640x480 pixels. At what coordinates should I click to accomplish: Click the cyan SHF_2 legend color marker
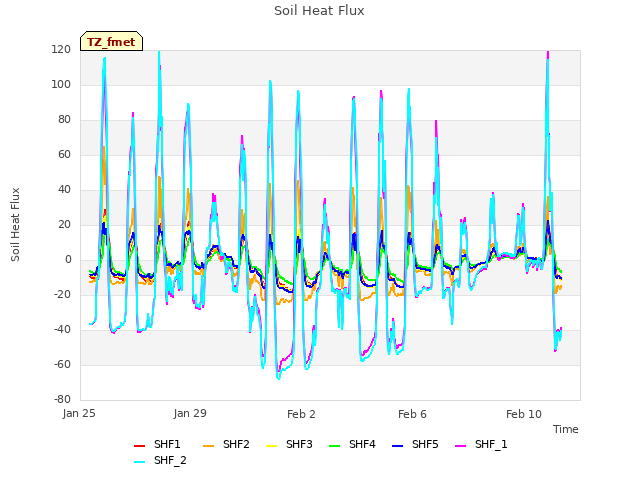coord(140,462)
